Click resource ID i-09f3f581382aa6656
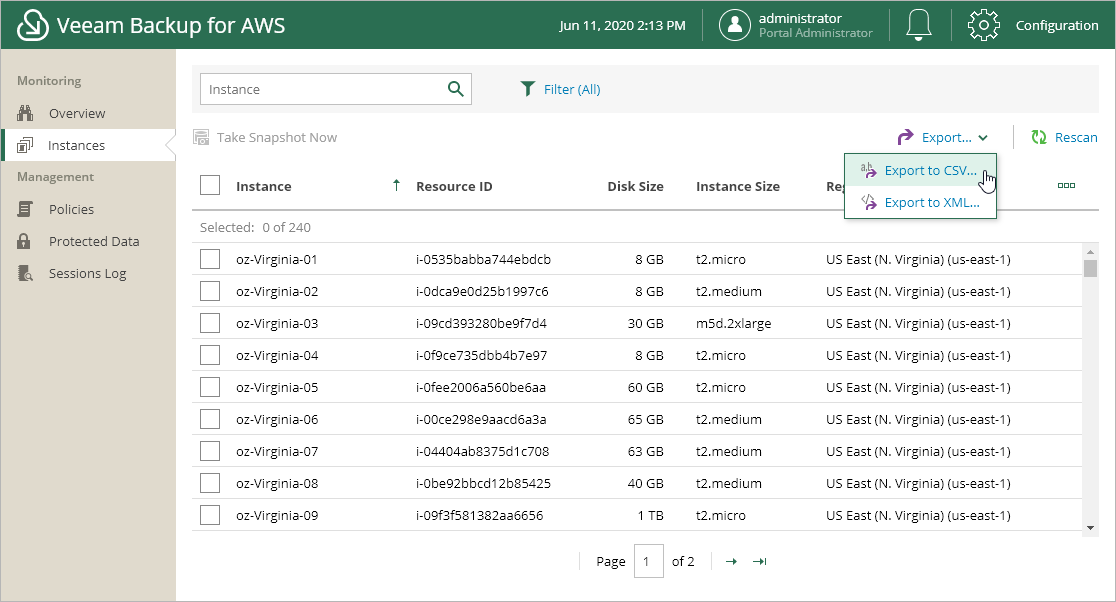The width and height of the screenshot is (1116, 602). pyautogui.click(x=479, y=515)
